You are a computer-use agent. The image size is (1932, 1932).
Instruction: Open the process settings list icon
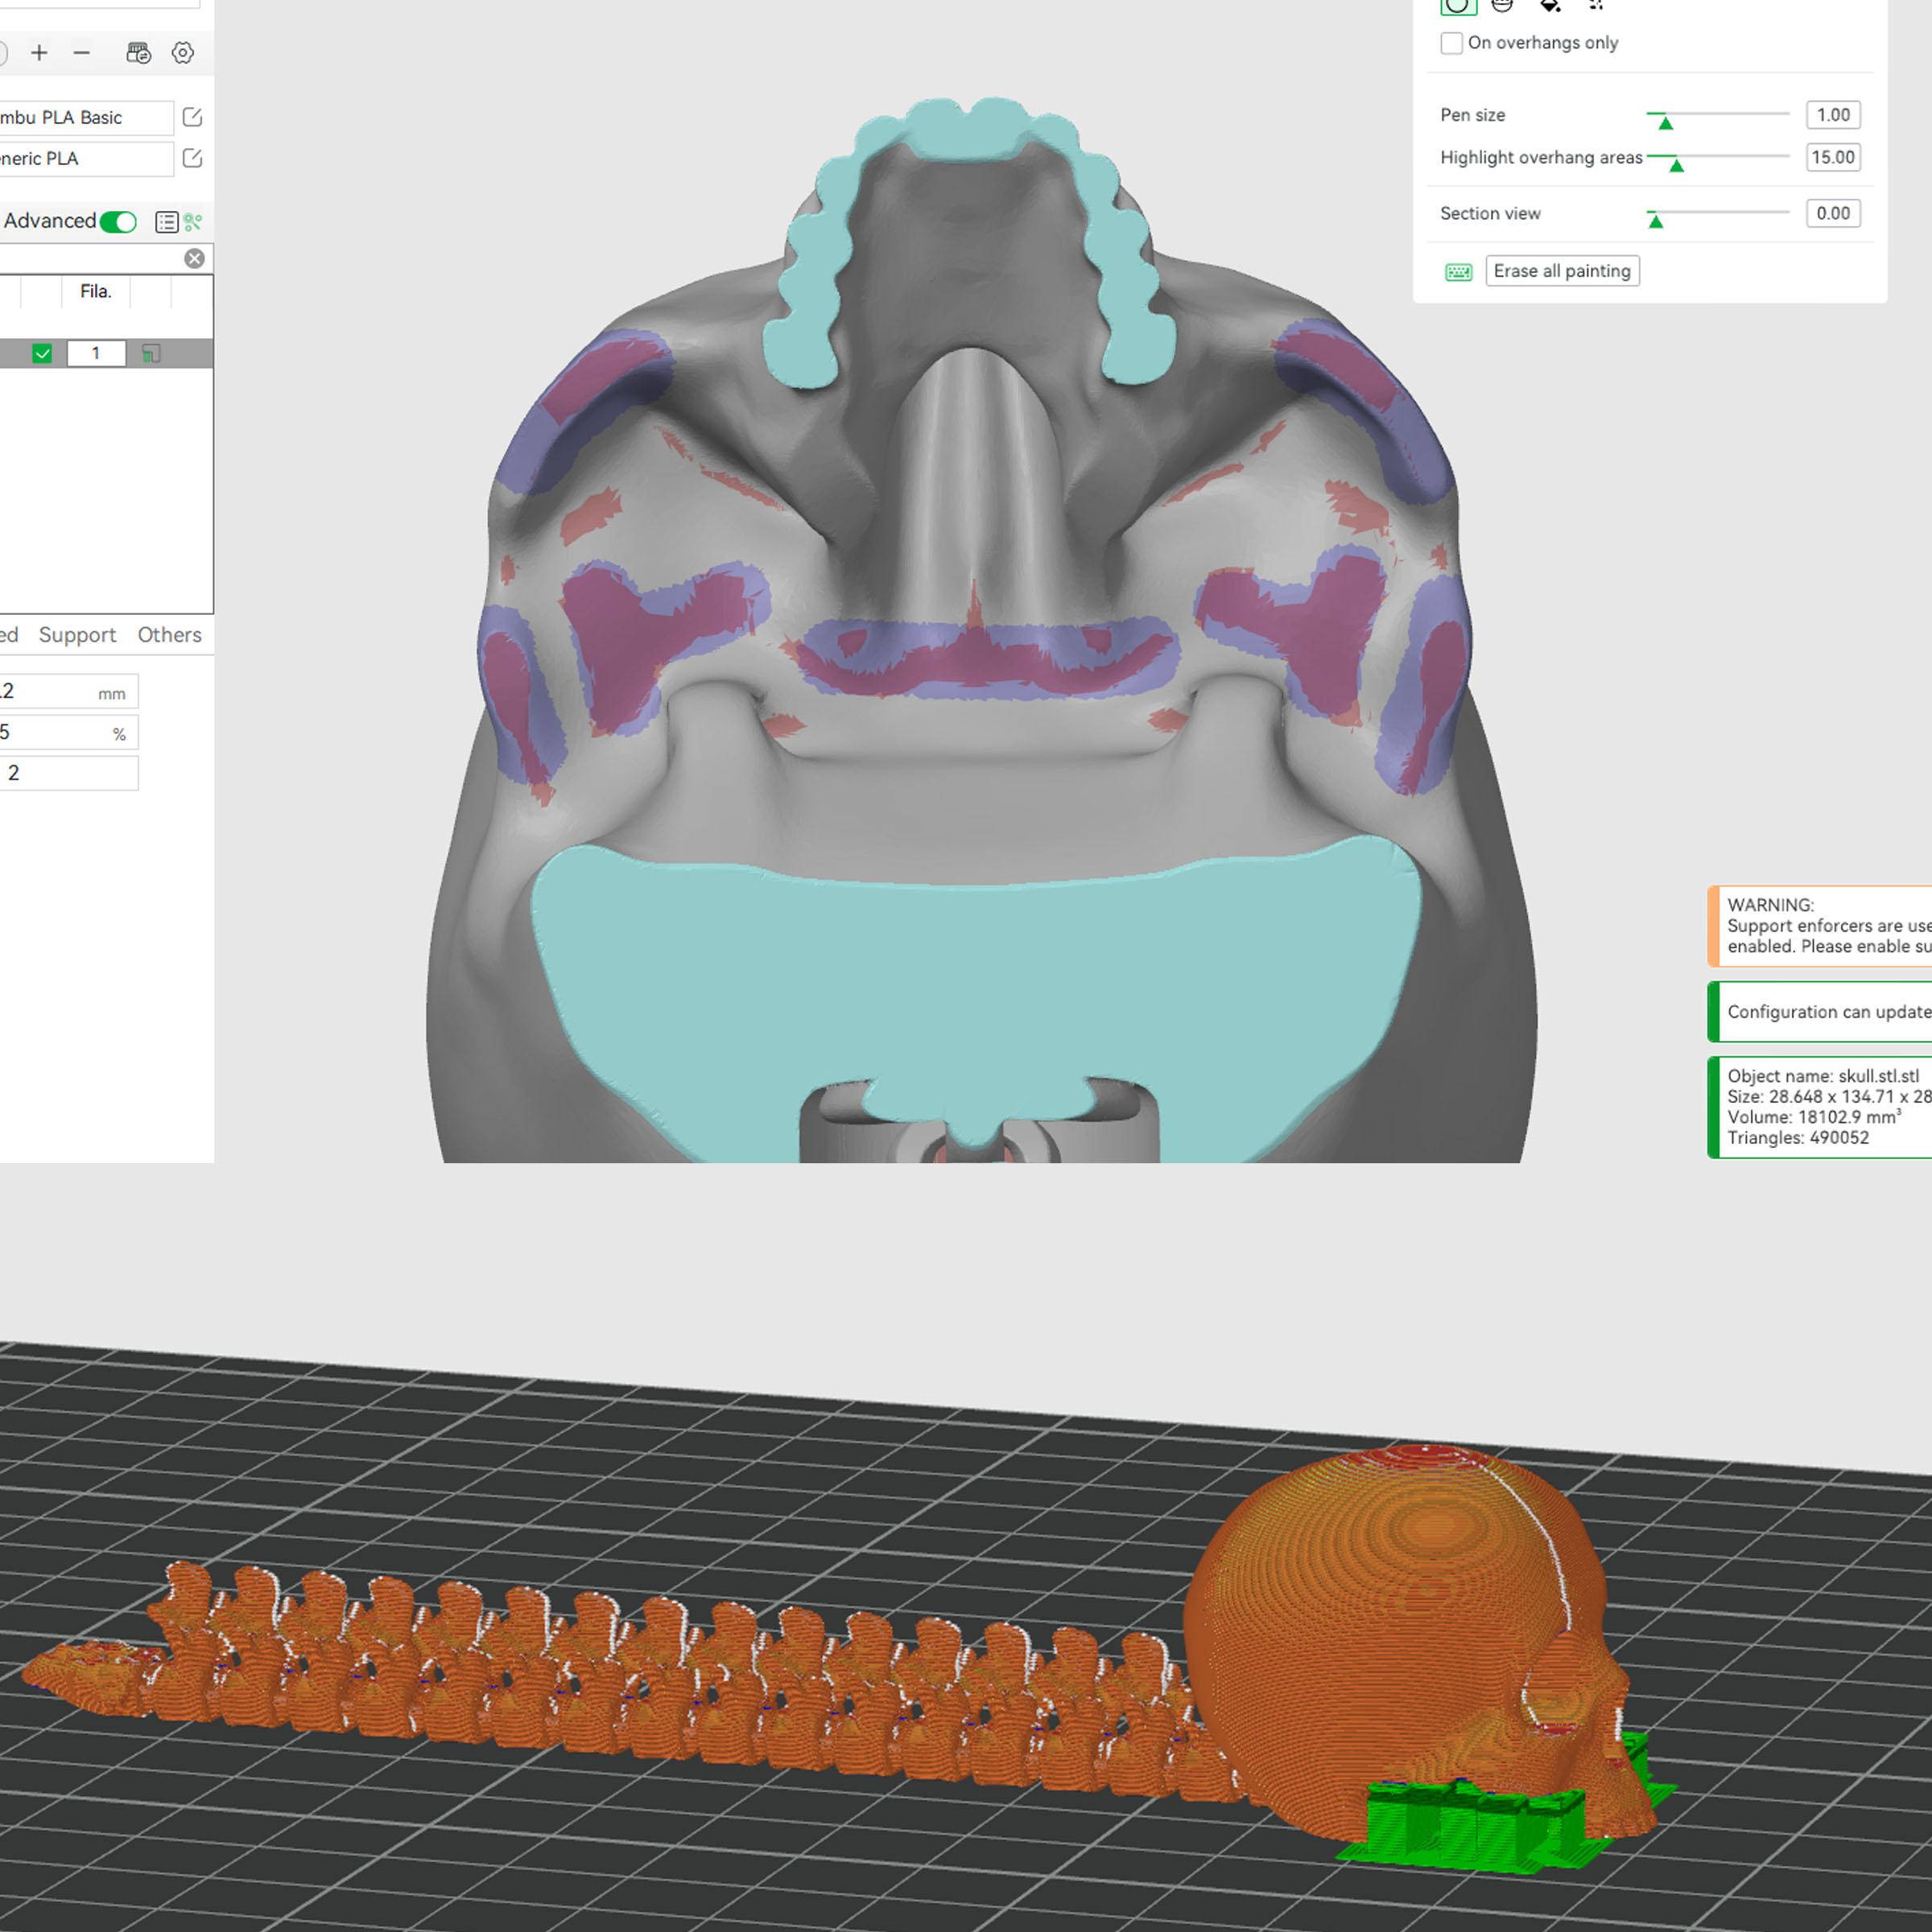click(167, 222)
